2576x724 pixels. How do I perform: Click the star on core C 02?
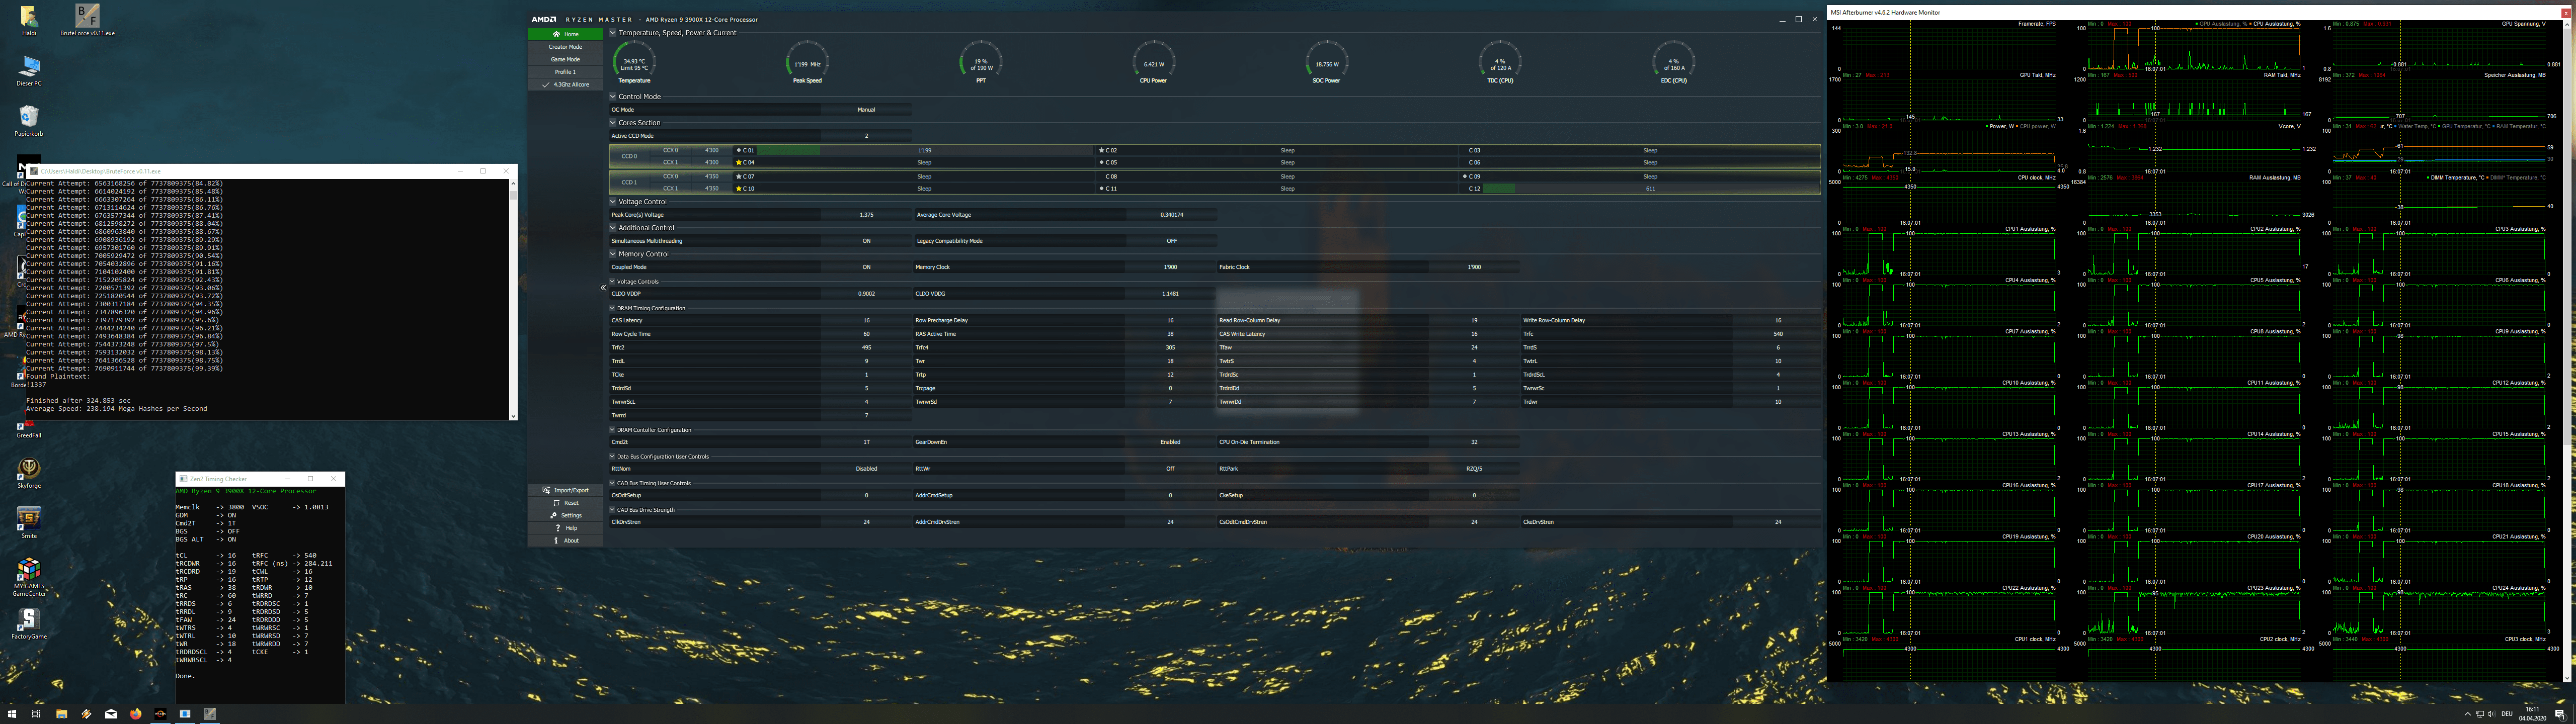click(x=1102, y=151)
